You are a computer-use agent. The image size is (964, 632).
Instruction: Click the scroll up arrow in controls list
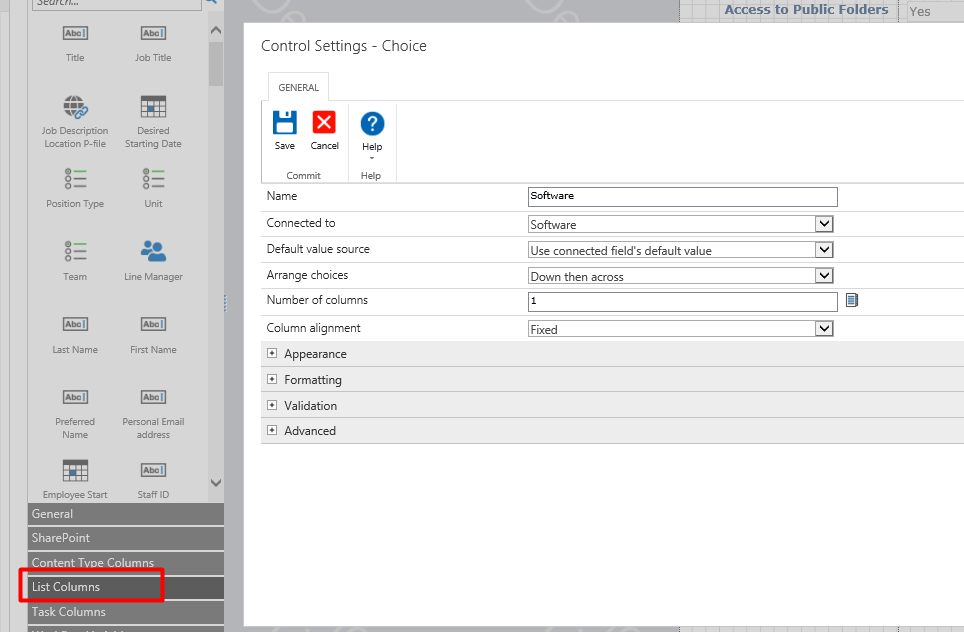216,30
